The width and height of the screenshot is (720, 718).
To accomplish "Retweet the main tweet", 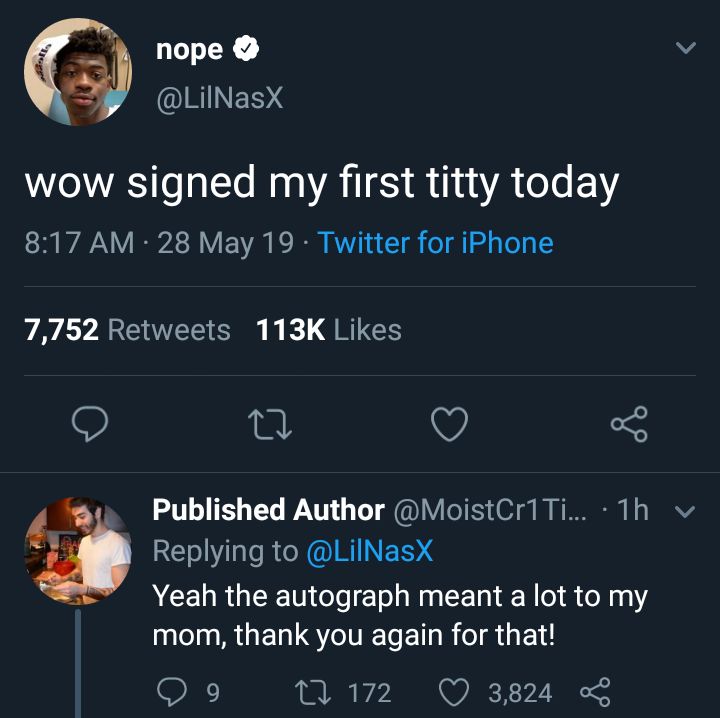I will point(270,424).
